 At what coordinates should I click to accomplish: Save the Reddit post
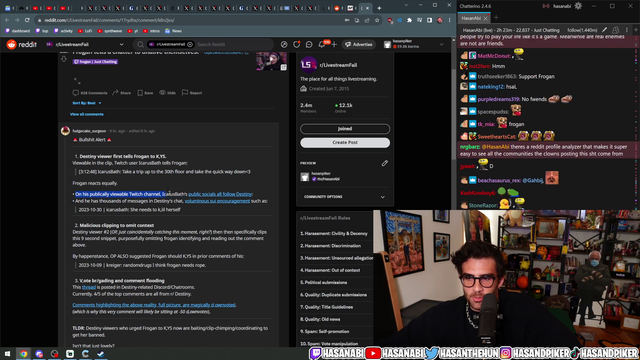pyautogui.click(x=145, y=93)
